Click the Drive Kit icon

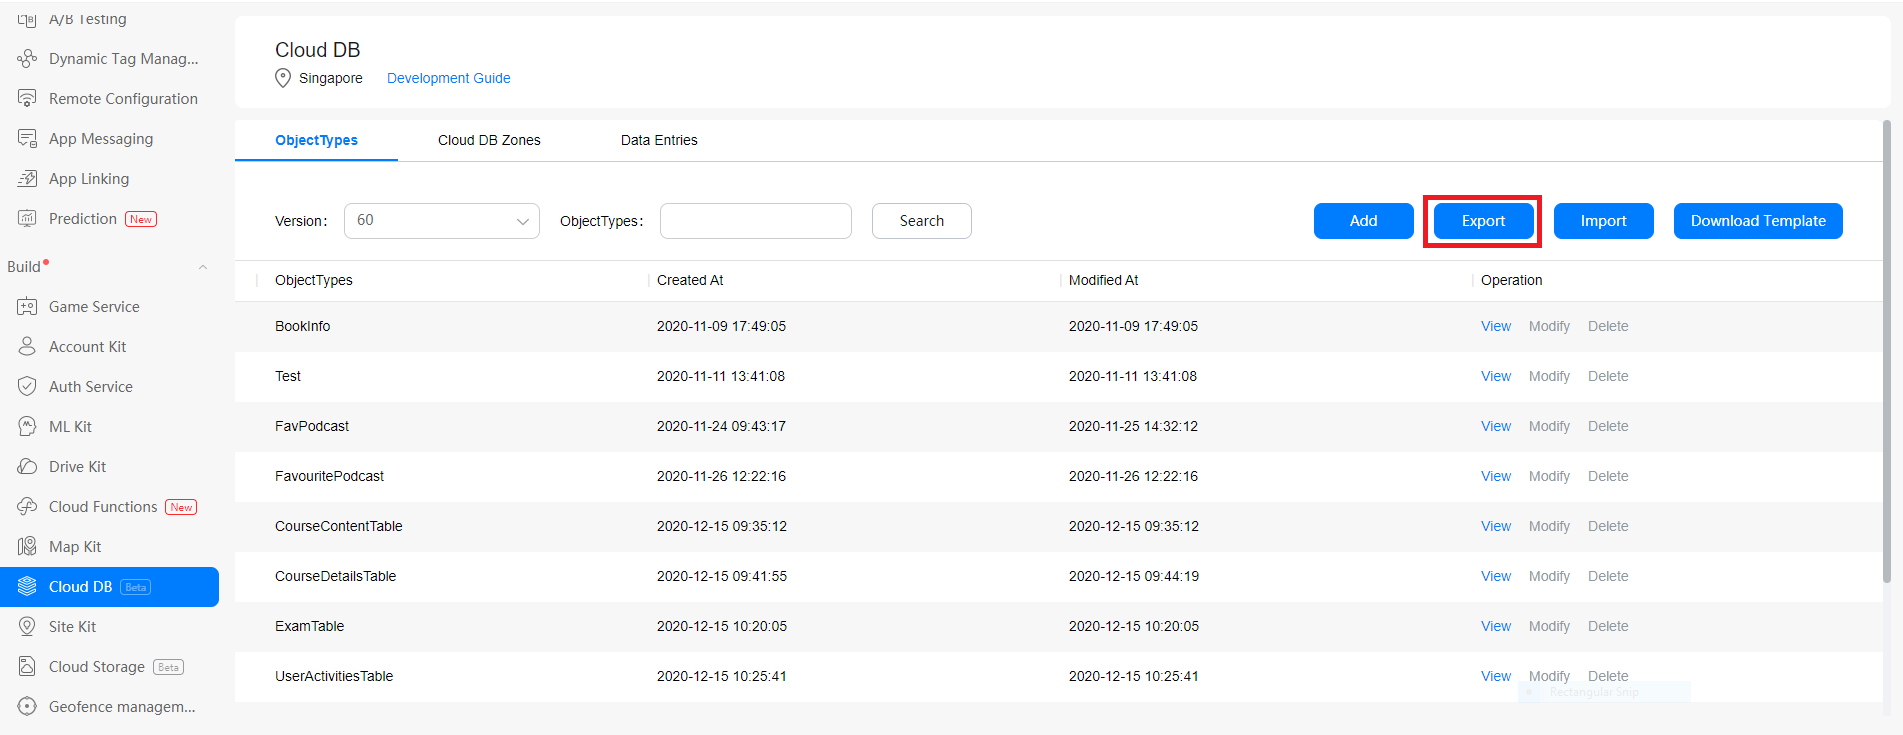click(28, 467)
